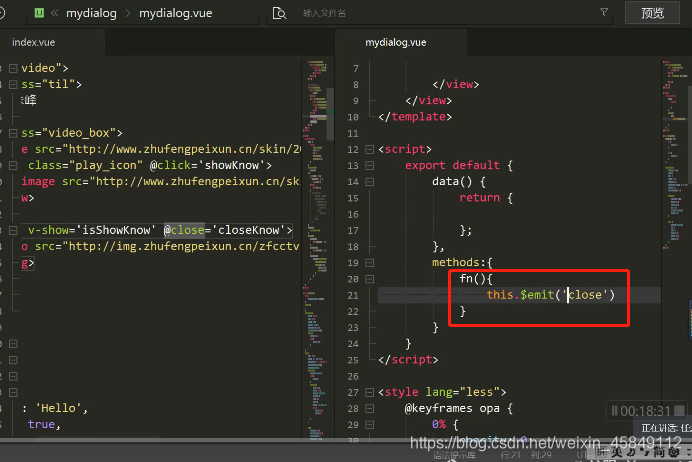
Task: Collapse the ss="til" tag in index.vue
Action: (x=13, y=84)
